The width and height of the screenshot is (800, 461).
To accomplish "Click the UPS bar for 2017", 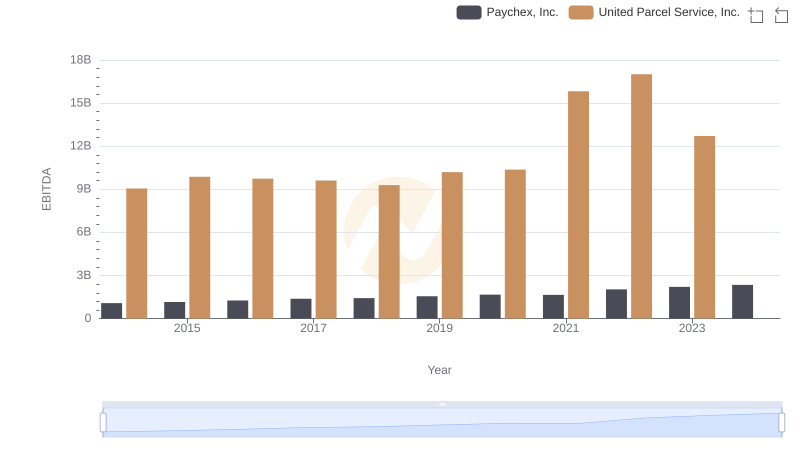I will pos(326,249).
